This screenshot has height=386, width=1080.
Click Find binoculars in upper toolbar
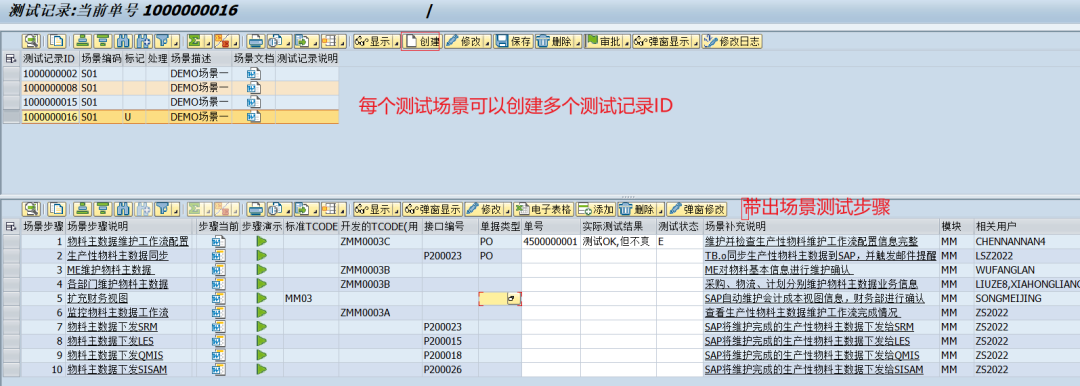pos(123,41)
